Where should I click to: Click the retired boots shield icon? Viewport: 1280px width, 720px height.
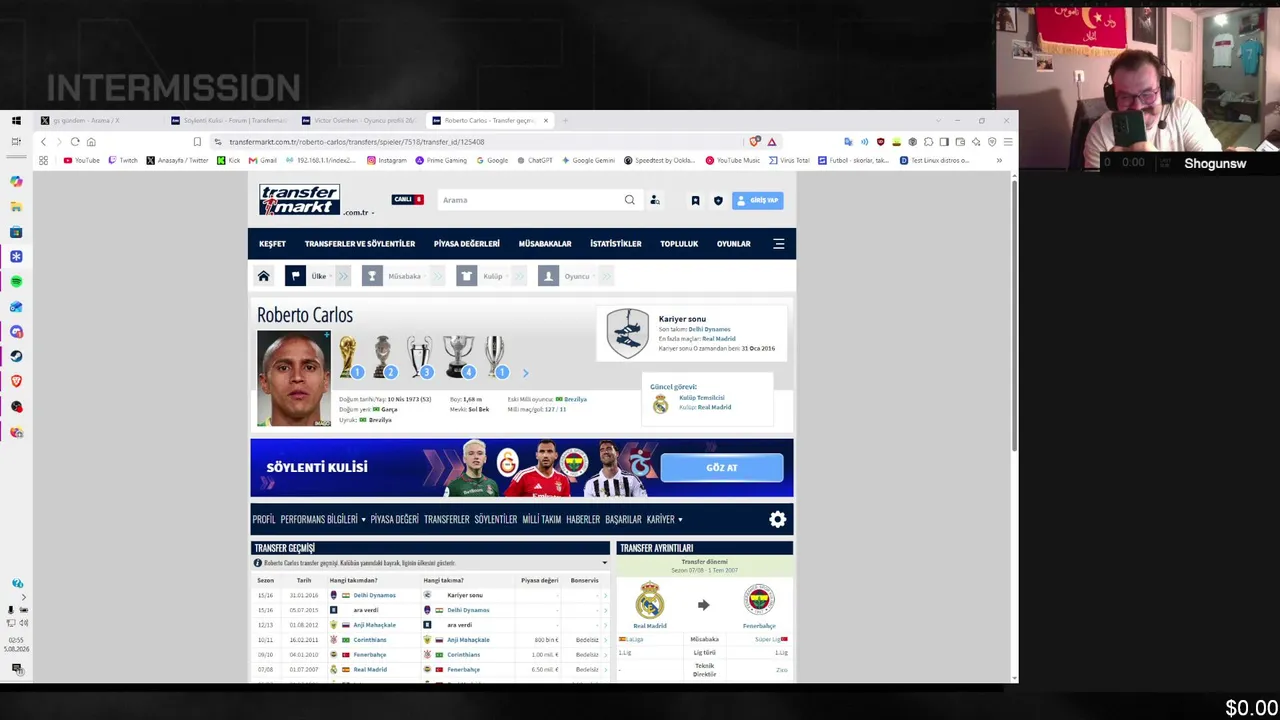click(627, 333)
